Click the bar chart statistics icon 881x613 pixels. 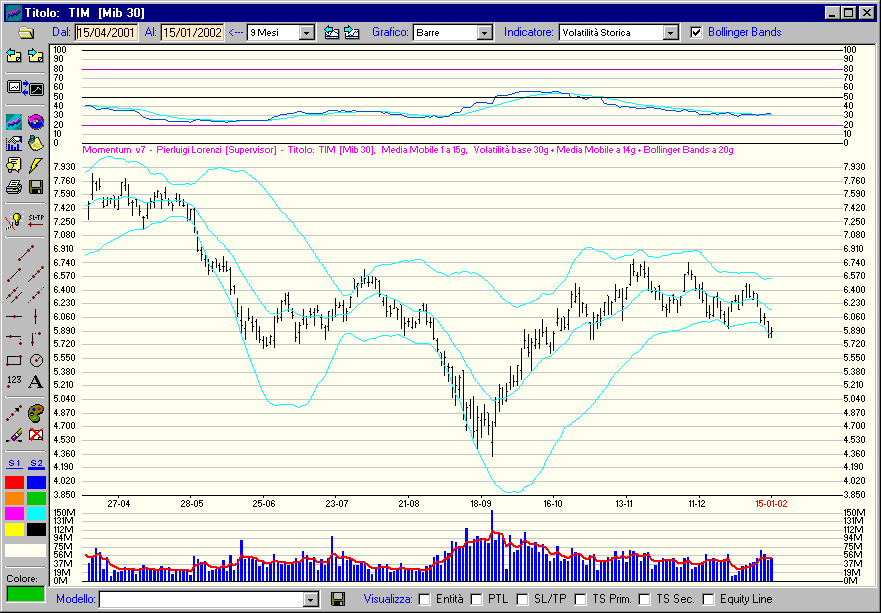(14, 143)
